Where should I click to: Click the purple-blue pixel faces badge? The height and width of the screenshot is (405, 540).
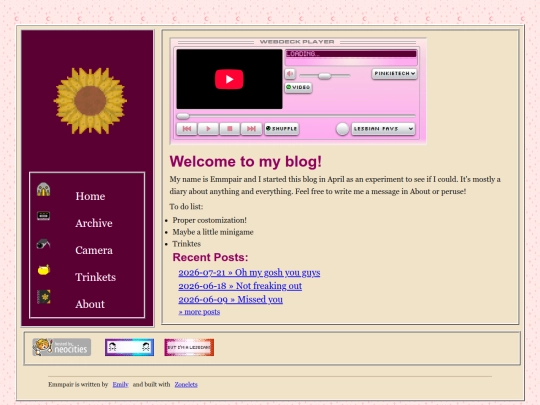pos(129,347)
